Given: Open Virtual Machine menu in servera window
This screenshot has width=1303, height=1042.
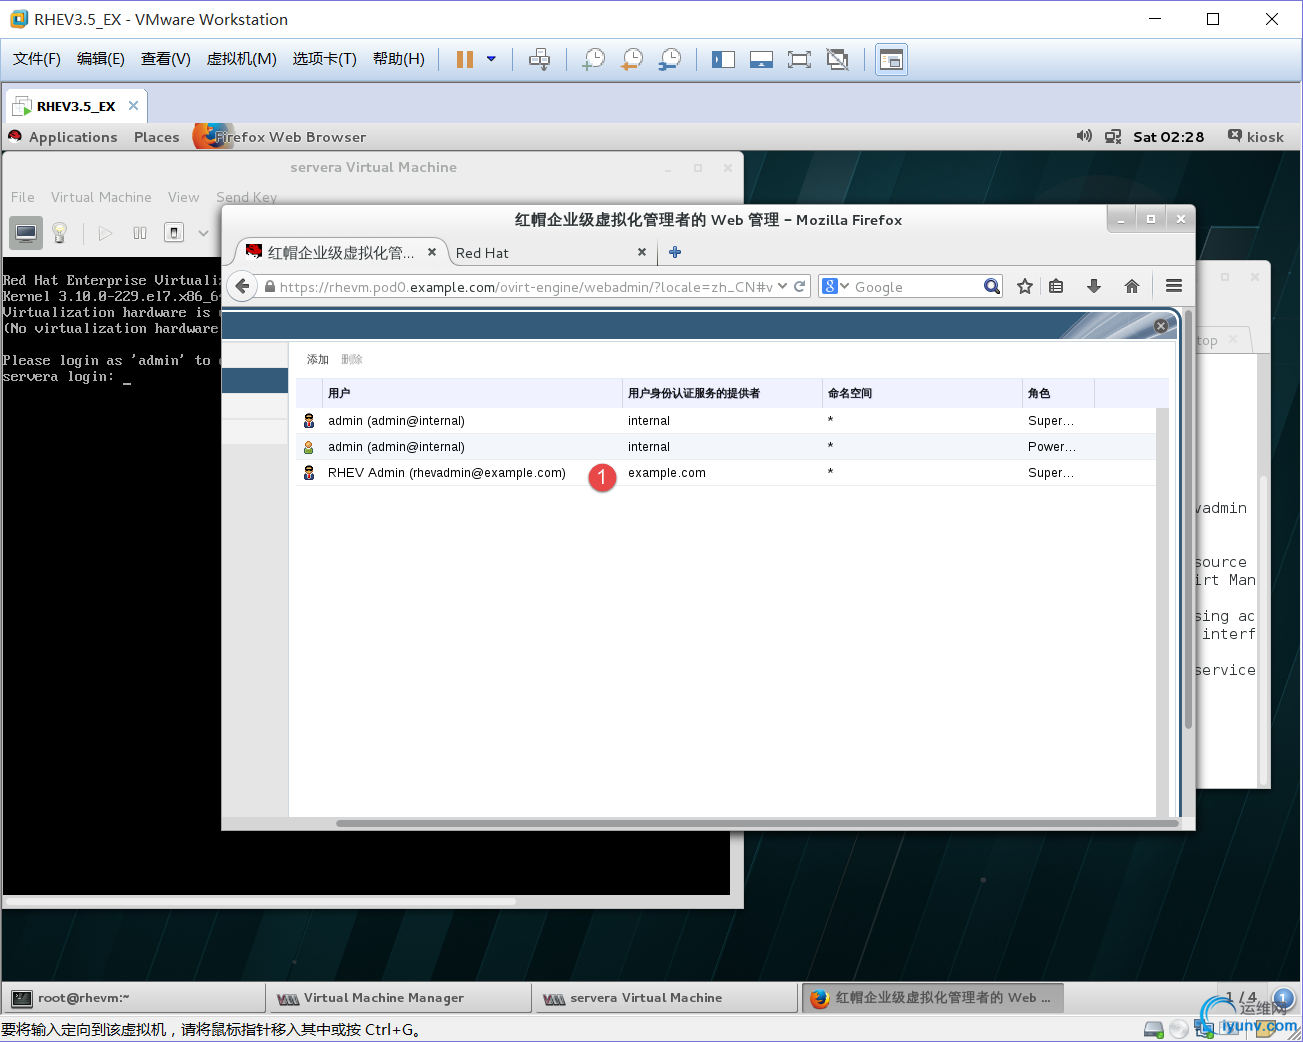Looking at the screenshot, I should point(101,197).
